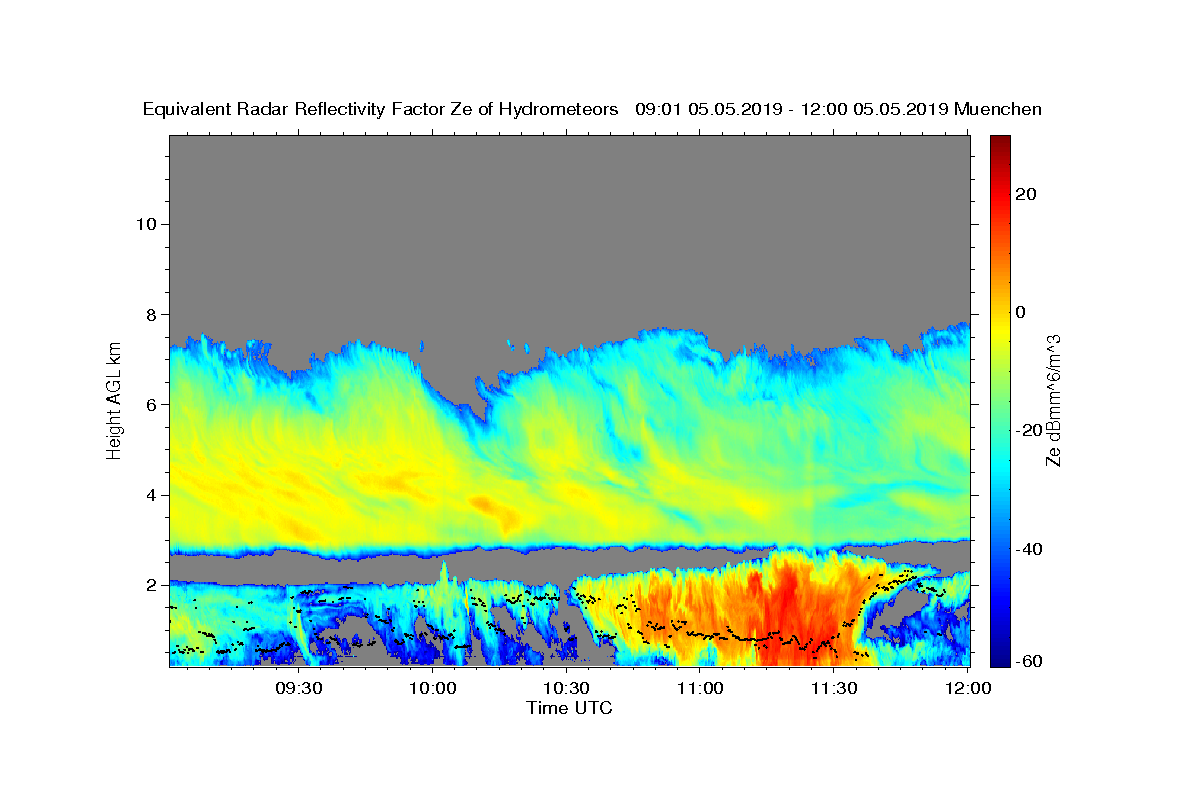Click the 12:00 time tick label
Viewport: 1200px width, 800px height.
click(966, 688)
